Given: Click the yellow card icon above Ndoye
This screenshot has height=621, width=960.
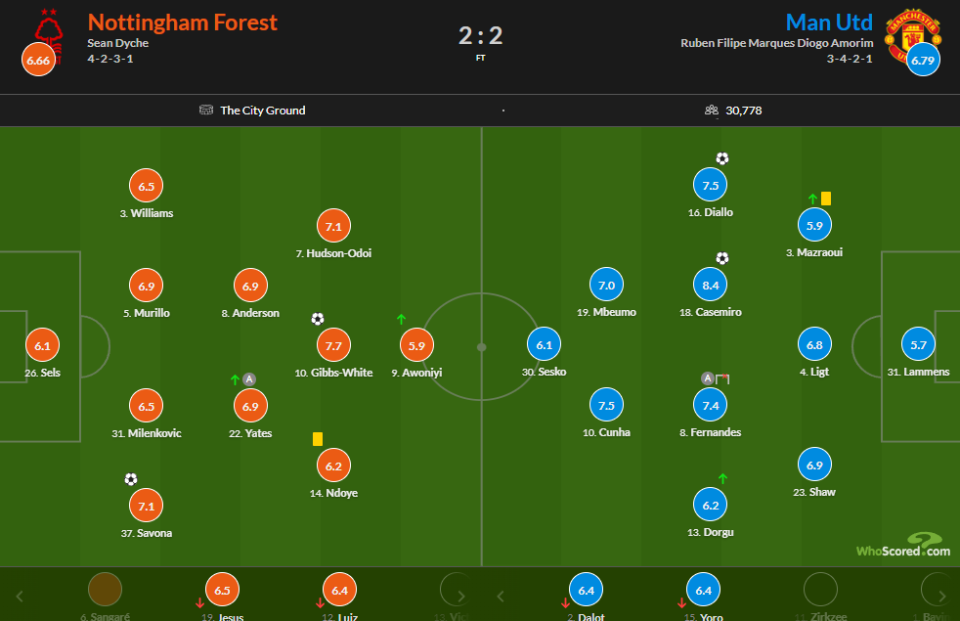Looking at the screenshot, I should pos(317,438).
